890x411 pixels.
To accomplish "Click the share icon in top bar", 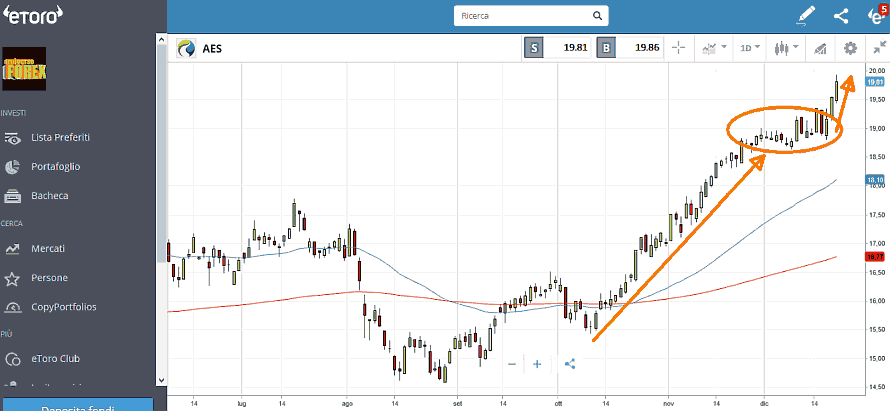I will pos(841,16).
